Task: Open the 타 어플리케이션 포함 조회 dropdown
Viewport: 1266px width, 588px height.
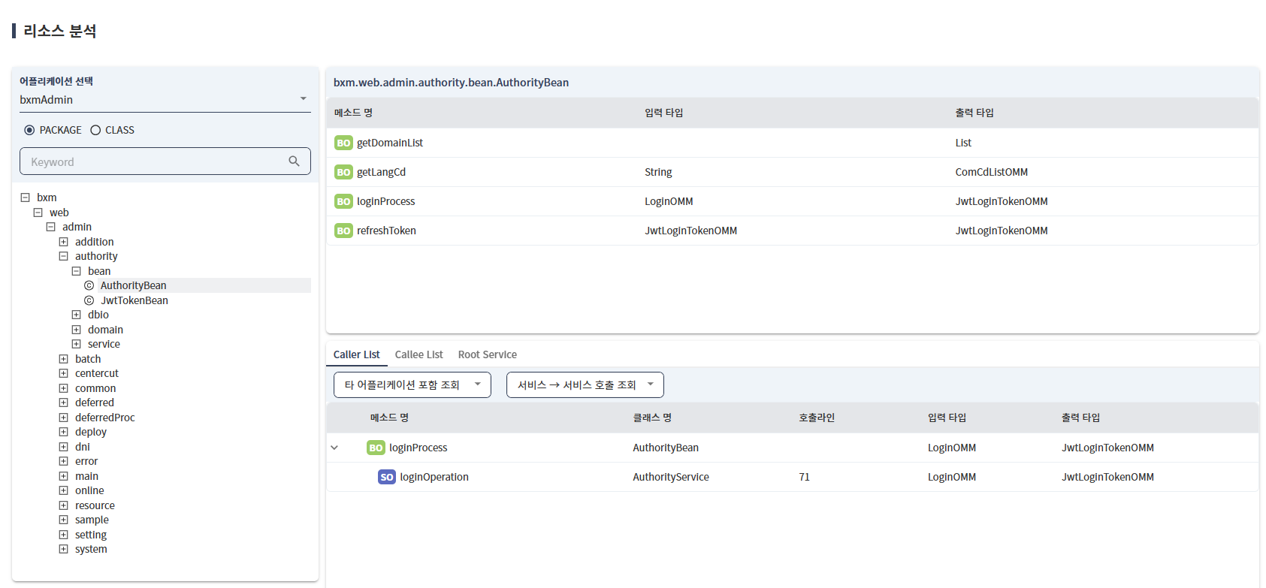Action: click(412, 385)
